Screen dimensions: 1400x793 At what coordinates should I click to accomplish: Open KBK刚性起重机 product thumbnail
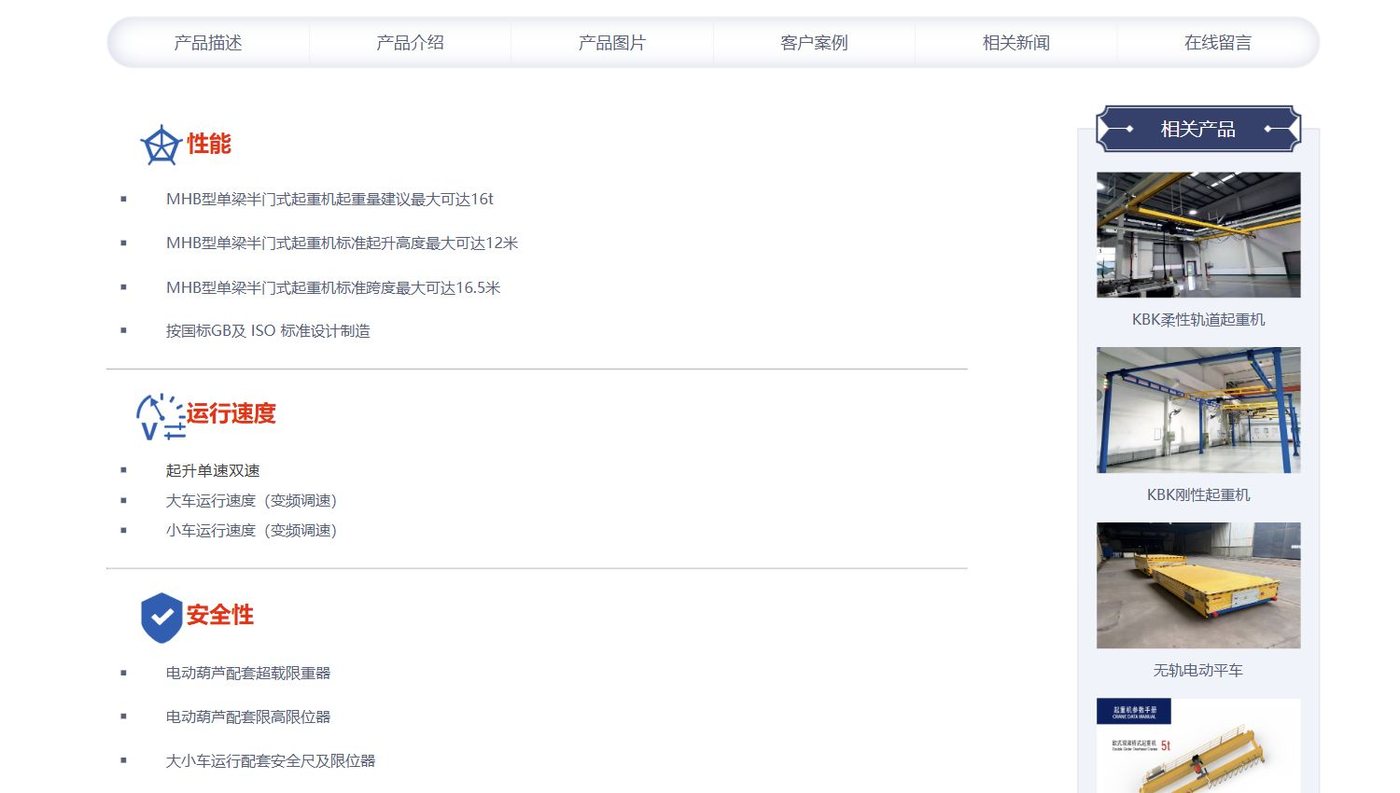pyautogui.click(x=1198, y=410)
